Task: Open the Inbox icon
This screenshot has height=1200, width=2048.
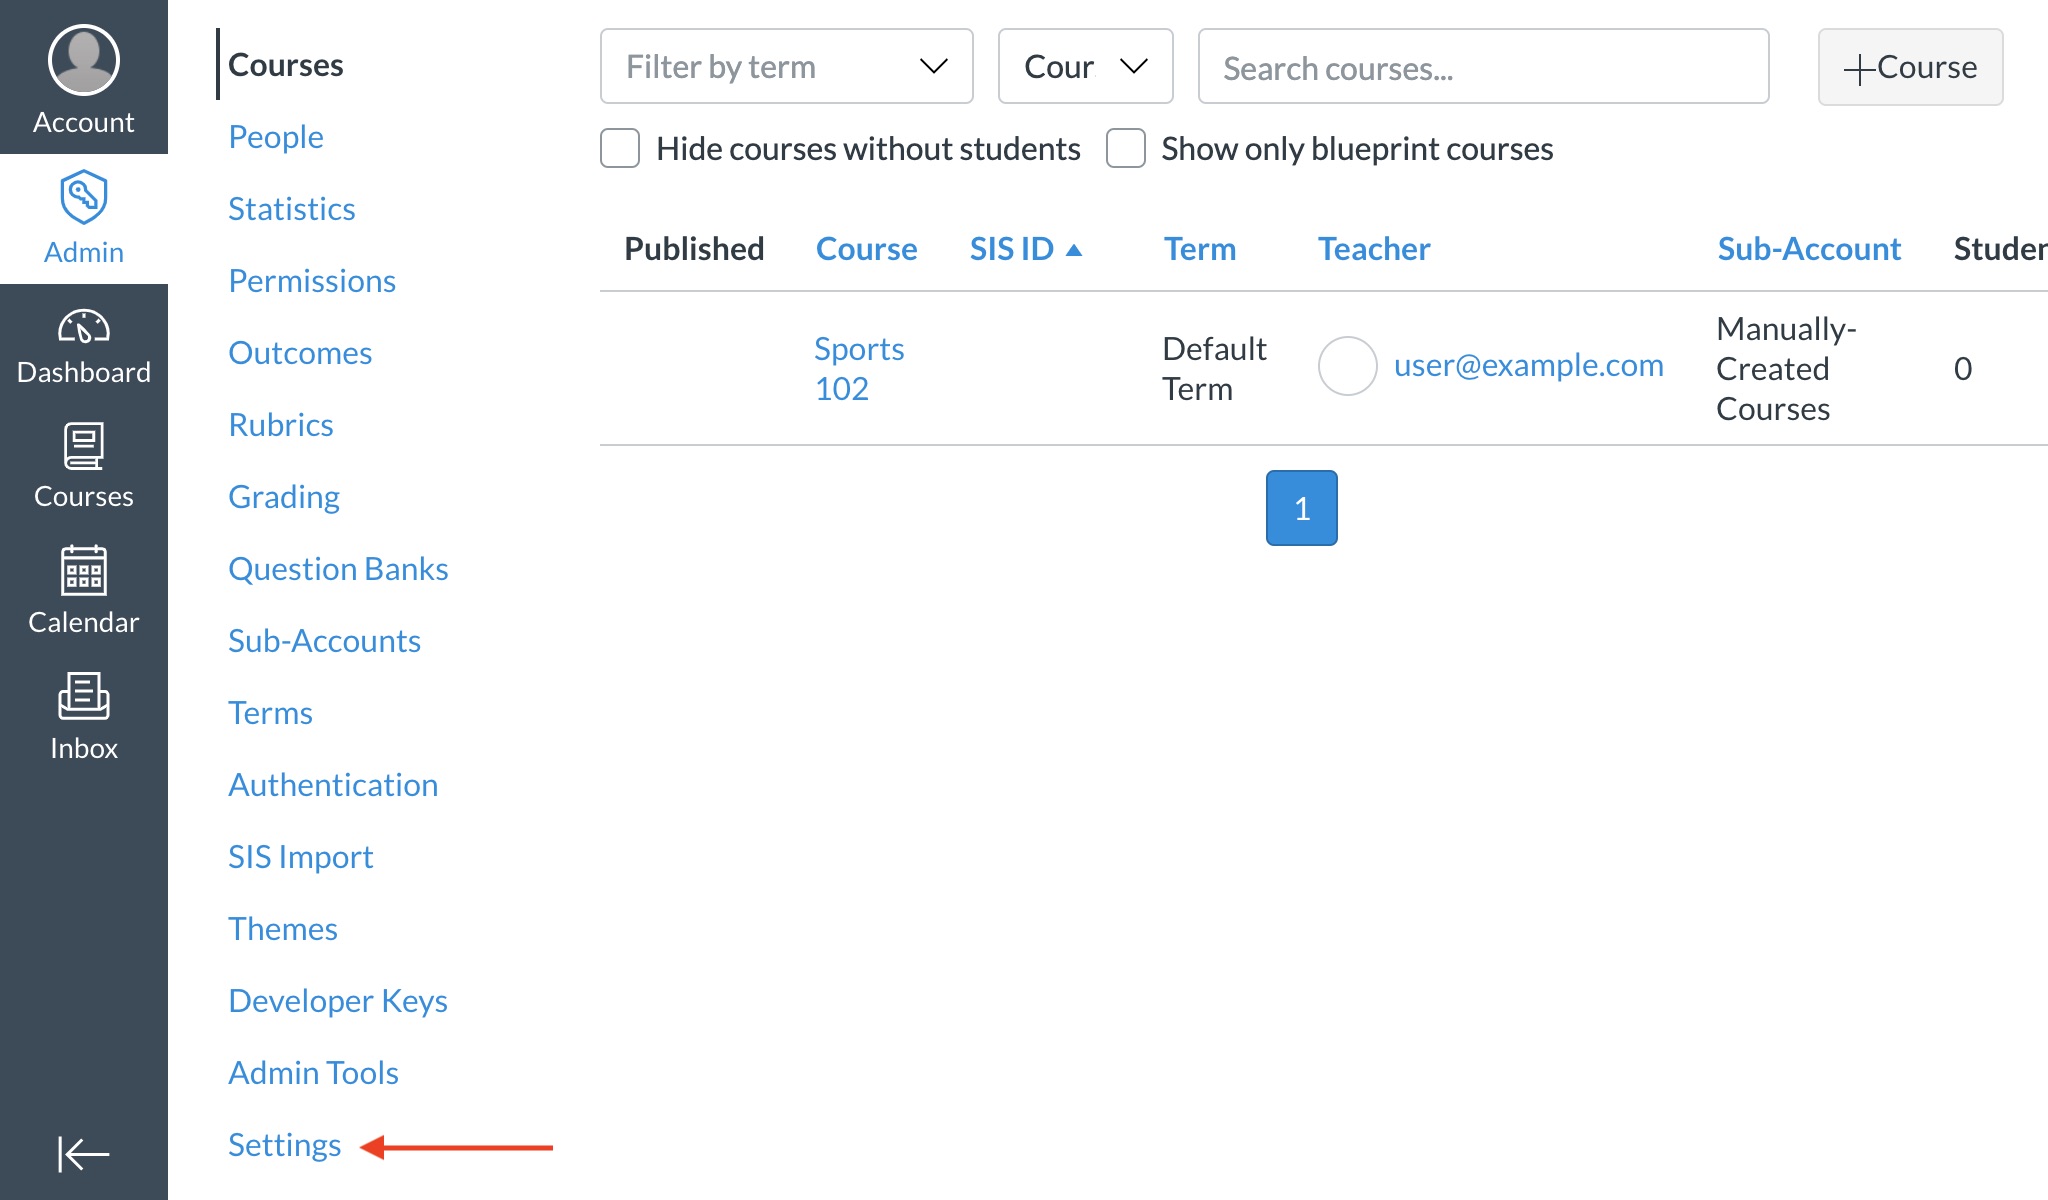Action: coord(84,696)
